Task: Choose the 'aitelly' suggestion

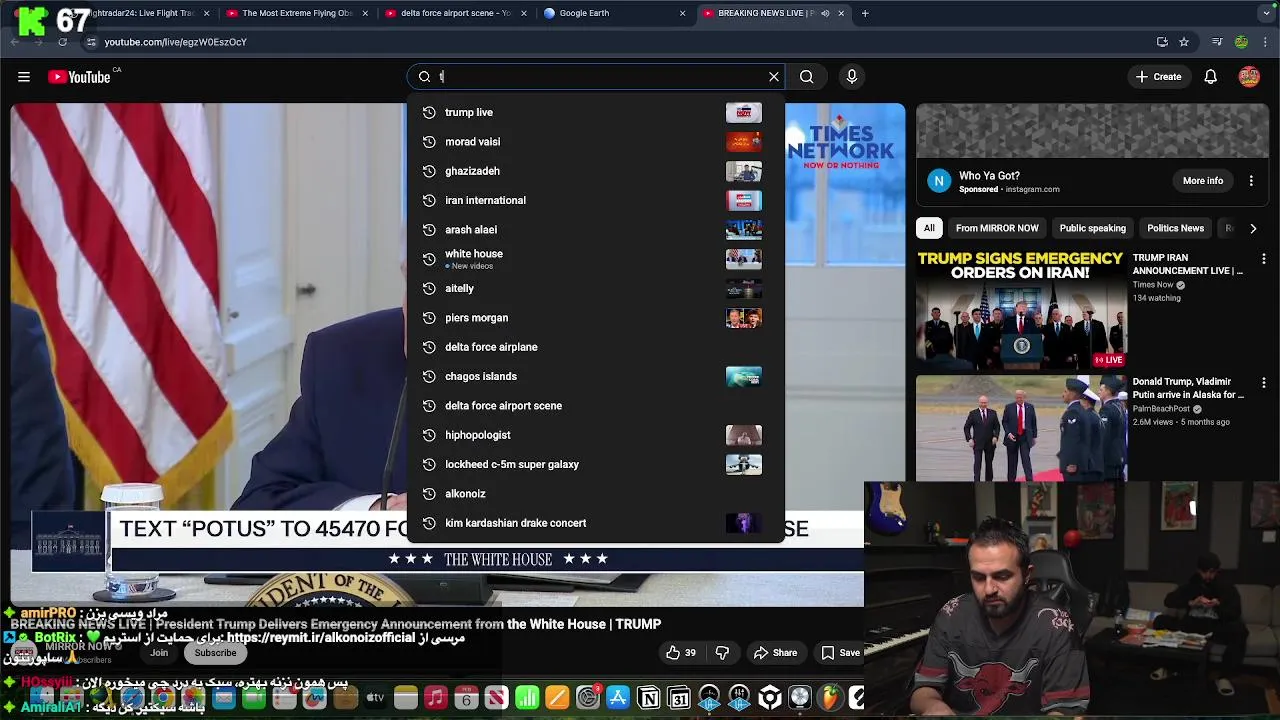Action: click(x=596, y=288)
